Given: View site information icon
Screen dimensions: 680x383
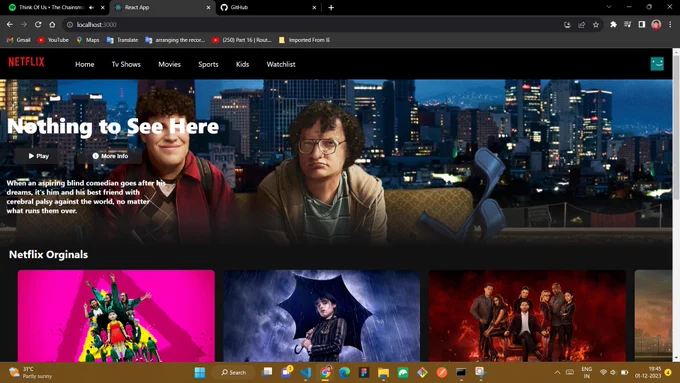Looking at the screenshot, I should 70,25.
